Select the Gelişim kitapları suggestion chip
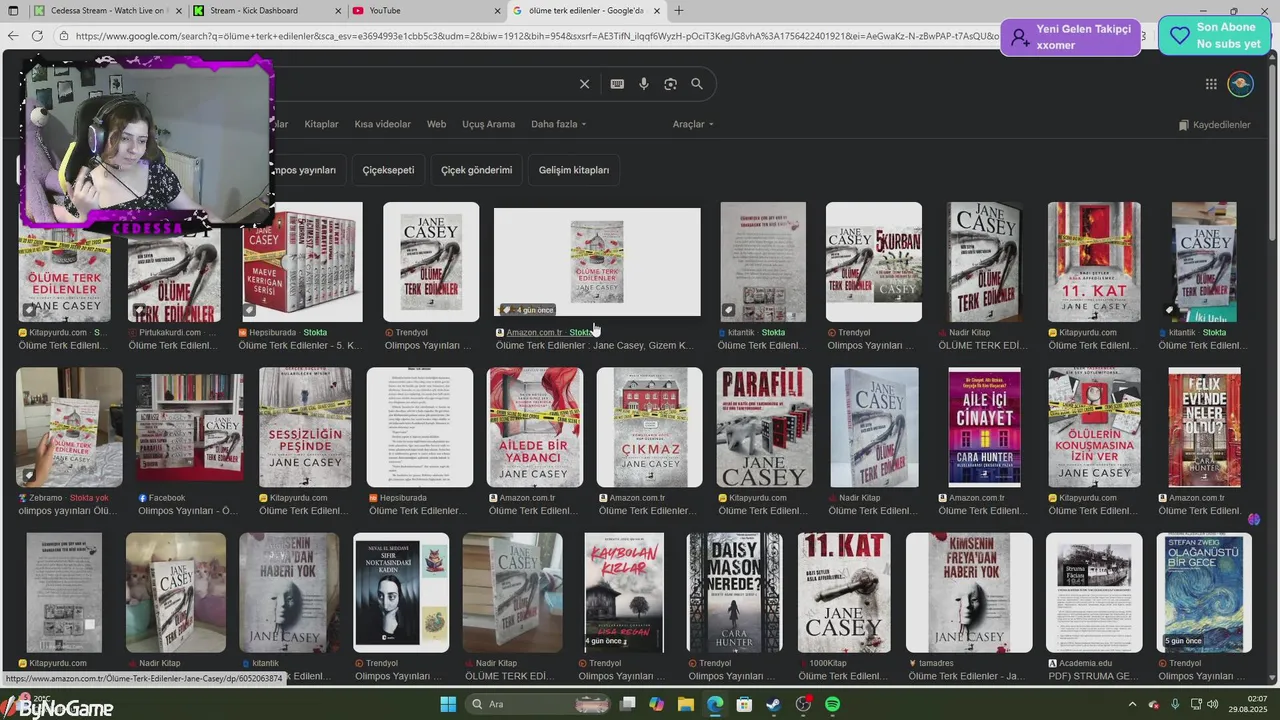Screen dimensions: 1280x720 click(x=574, y=170)
